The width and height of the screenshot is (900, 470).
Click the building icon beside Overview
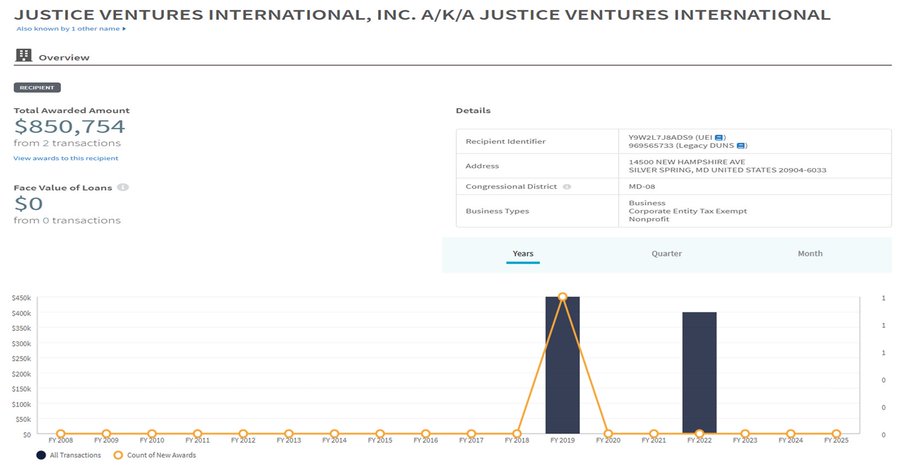click(24, 56)
